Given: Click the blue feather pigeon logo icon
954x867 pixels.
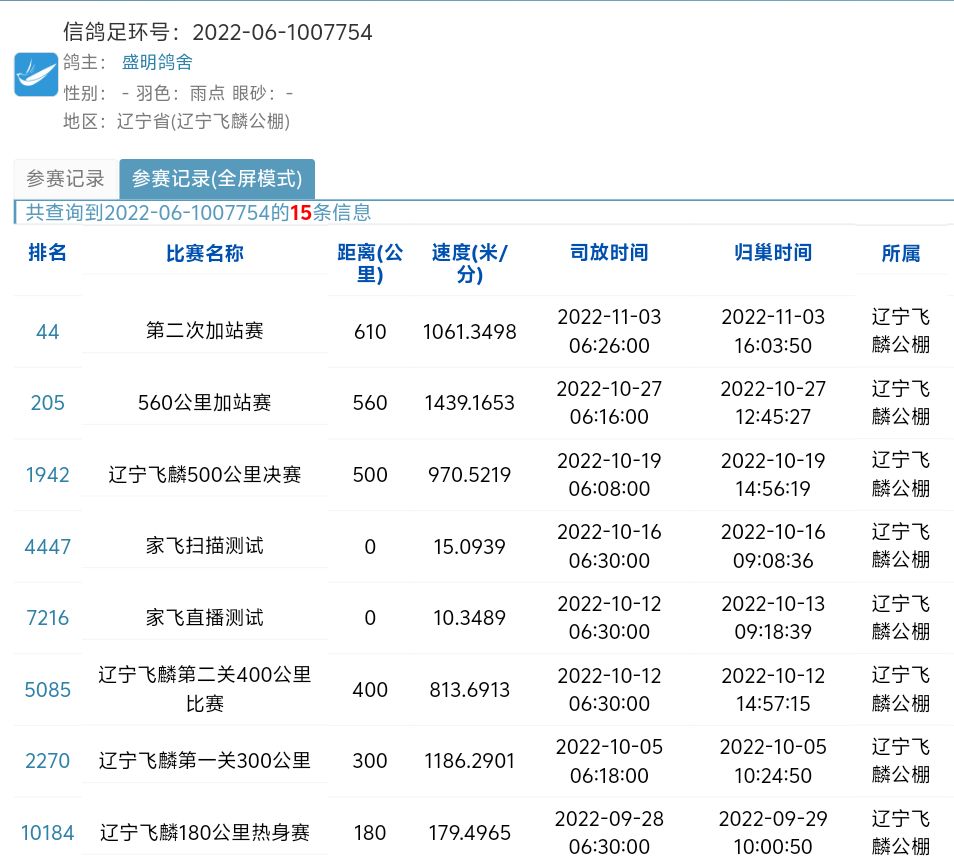Looking at the screenshot, I should click(36, 75).
